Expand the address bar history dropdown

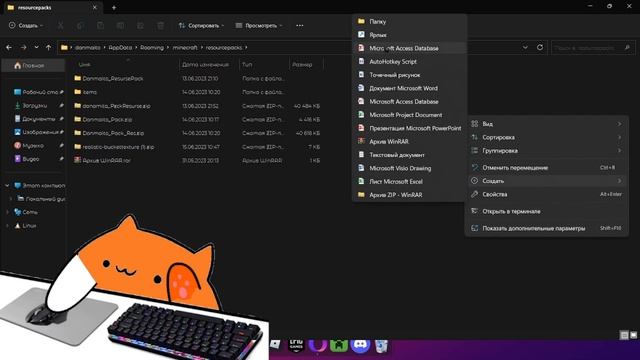click(525, 47)
